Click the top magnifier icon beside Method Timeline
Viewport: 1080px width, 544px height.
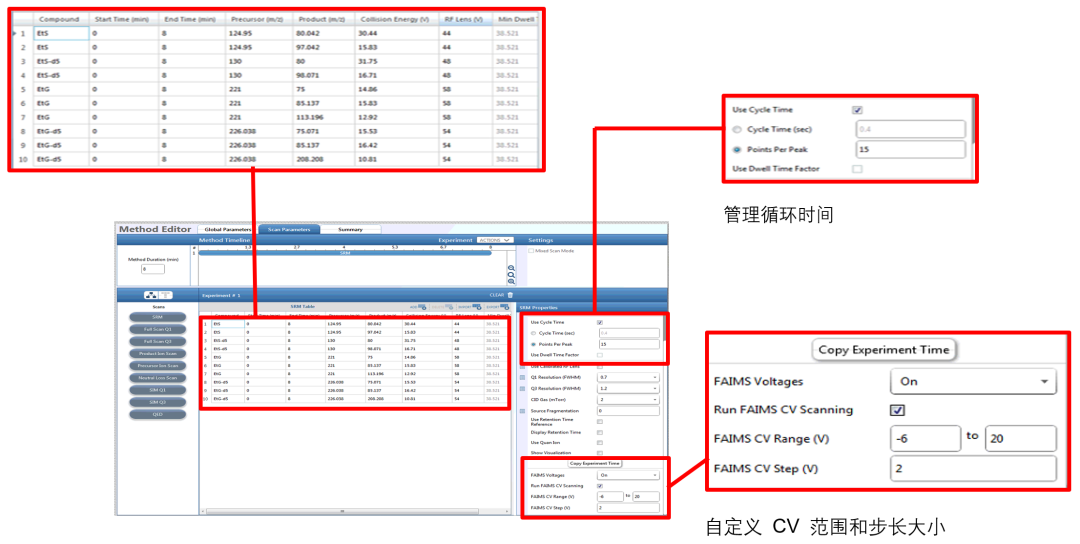[x=511, y=268]
